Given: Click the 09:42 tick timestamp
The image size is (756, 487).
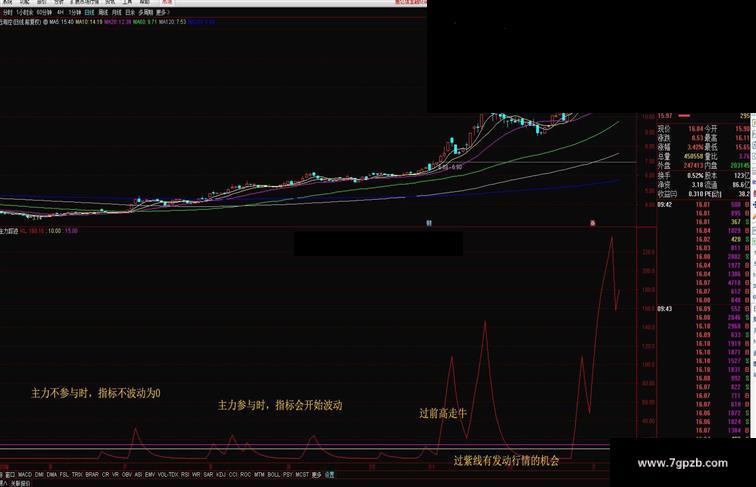Looking at the screenshot, I should [x=664, y=204].
